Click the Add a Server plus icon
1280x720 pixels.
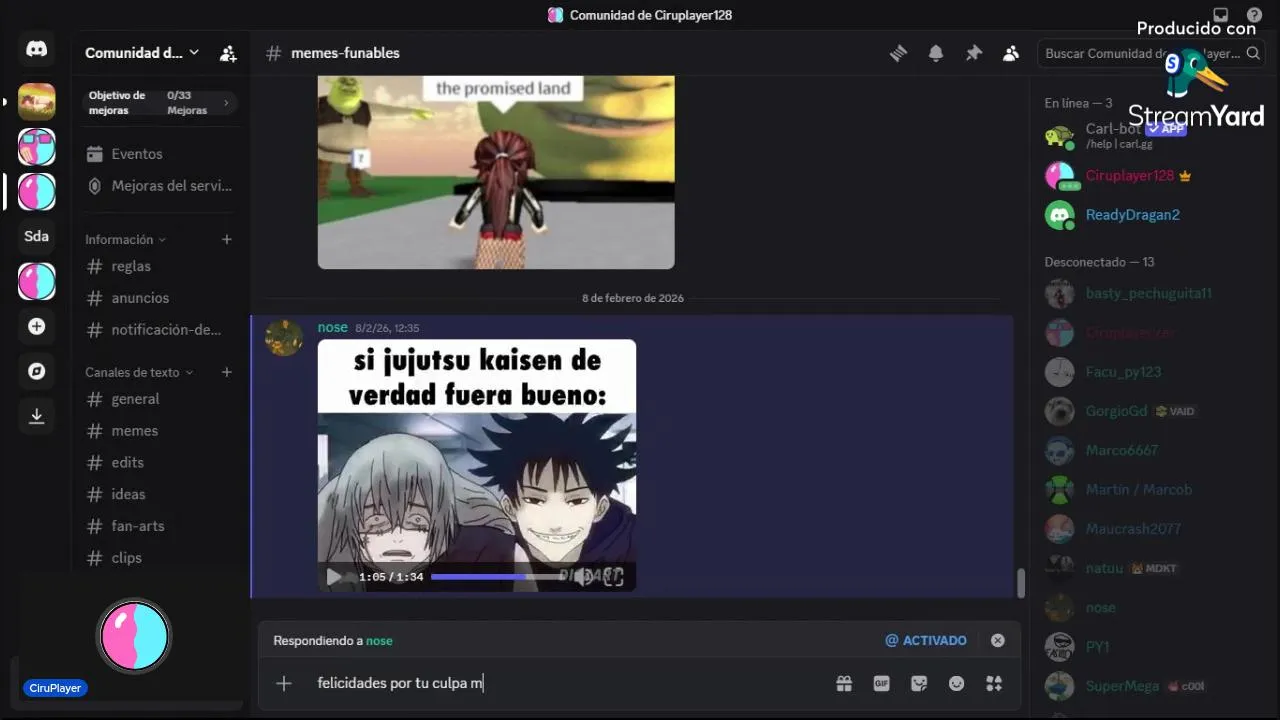coord(37,326)
